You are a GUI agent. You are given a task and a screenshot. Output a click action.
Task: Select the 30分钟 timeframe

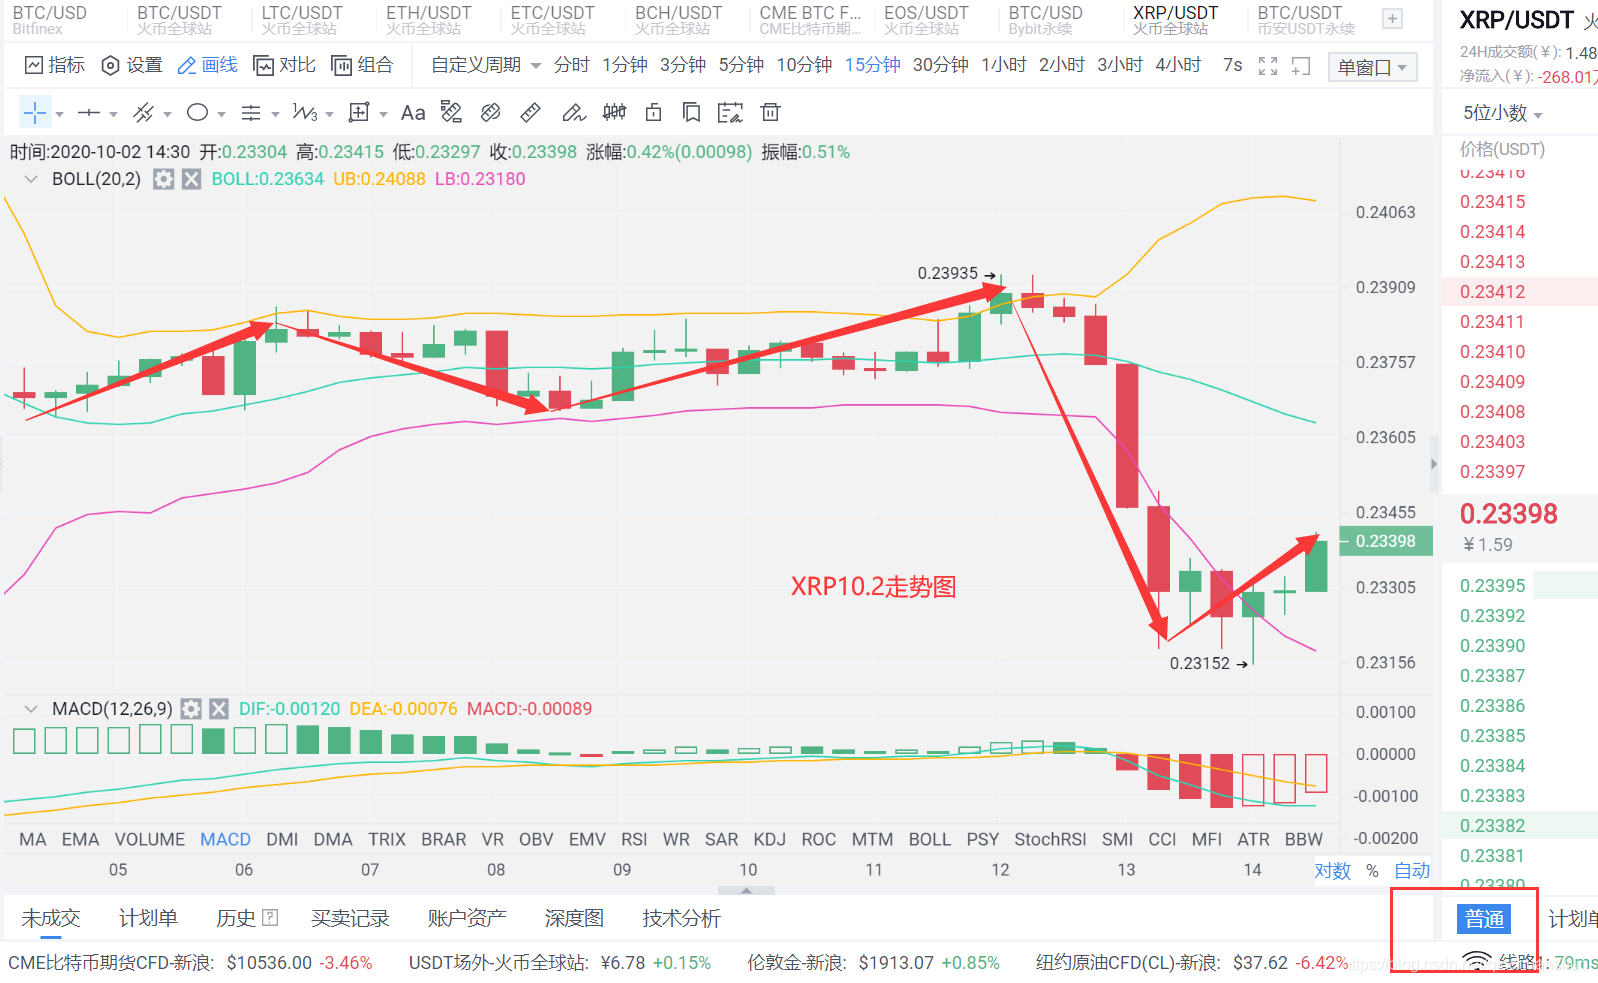pyautogui.click(x=940, y=65)
